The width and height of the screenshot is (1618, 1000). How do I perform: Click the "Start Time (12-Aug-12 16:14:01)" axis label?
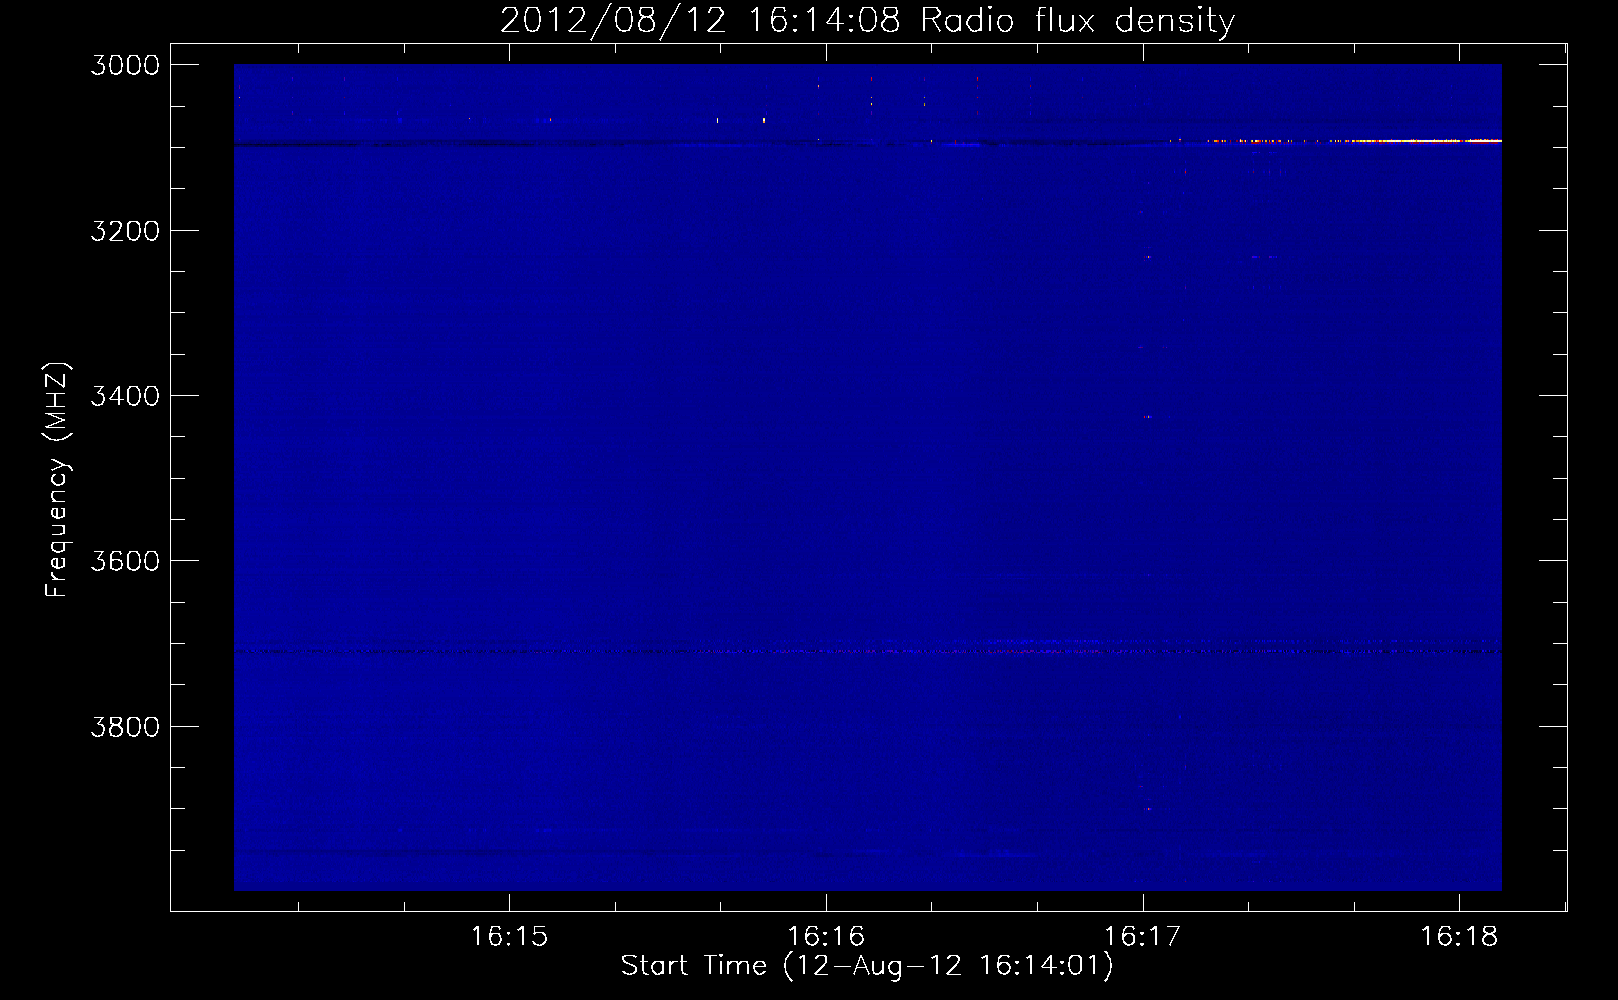tap(867, 966)
